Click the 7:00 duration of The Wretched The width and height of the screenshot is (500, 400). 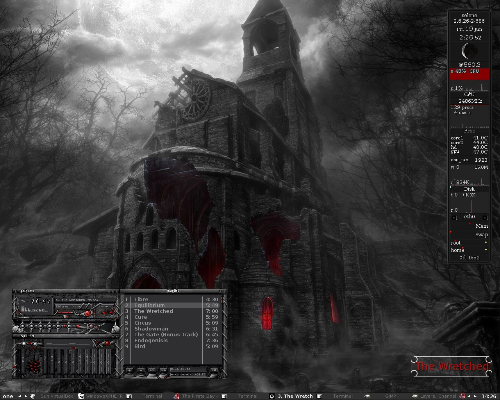(212, 311)
